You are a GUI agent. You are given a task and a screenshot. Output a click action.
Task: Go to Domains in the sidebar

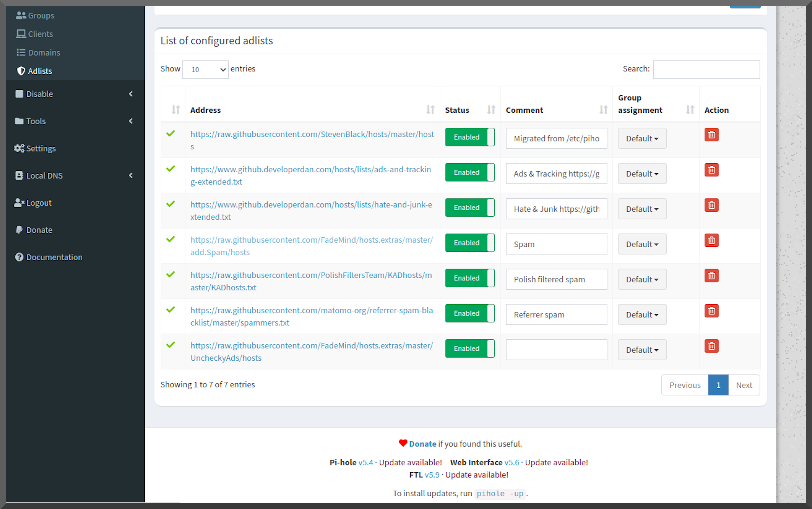pyautogui.click(x=44, y=52)
